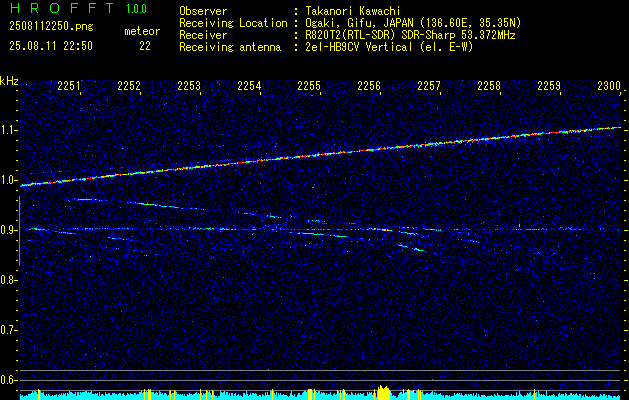Click time marker 2256
Viewport: 629px width, 400px height.
369,86
